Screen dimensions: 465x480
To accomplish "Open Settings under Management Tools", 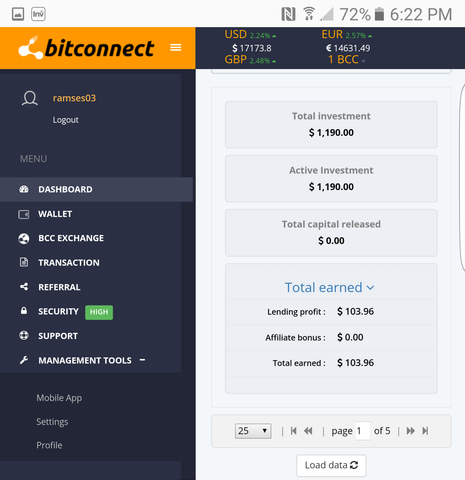I will pos(52,422).
